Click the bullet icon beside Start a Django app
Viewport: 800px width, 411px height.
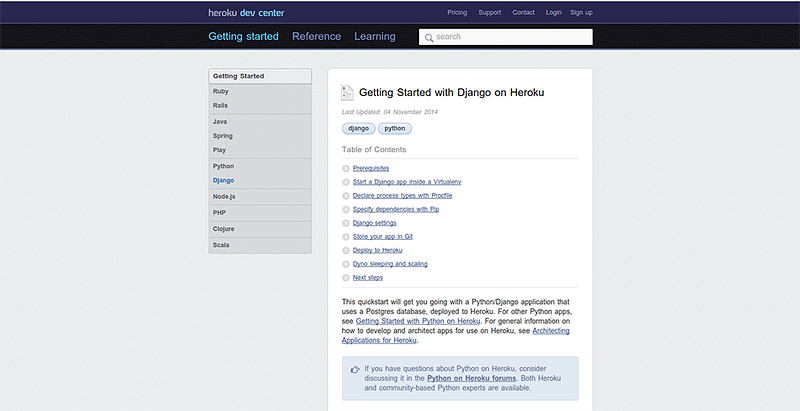pyautogui.click(x=346, y=183)
